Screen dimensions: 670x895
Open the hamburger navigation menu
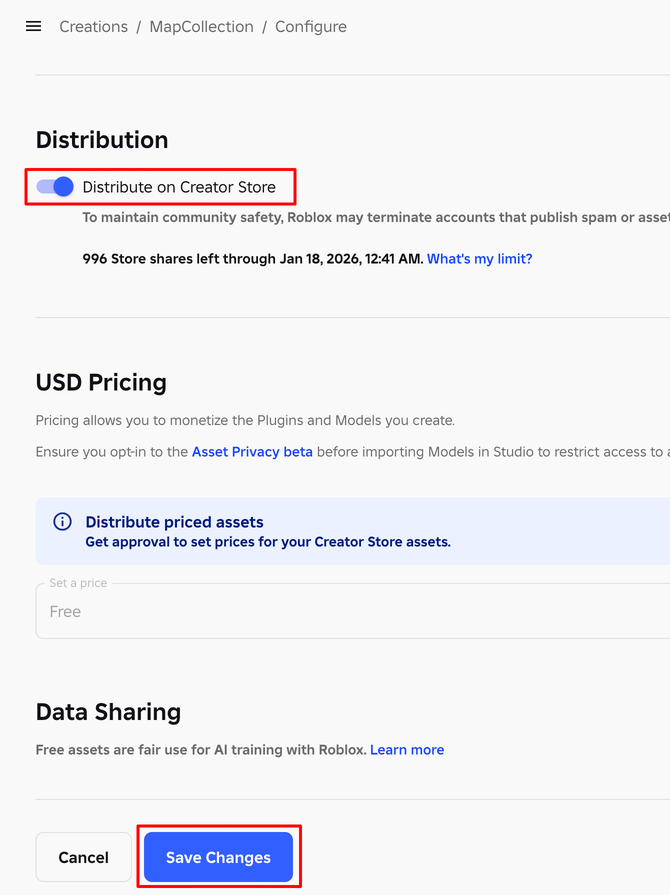[33, 27]
